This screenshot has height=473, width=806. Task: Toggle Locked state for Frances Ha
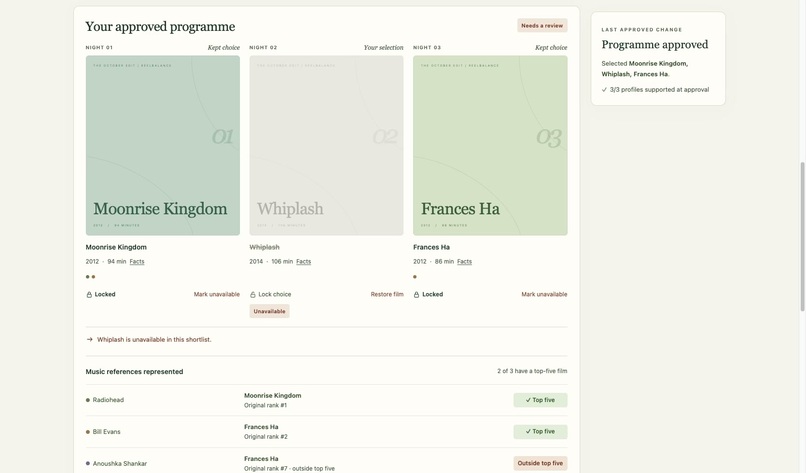429,295
